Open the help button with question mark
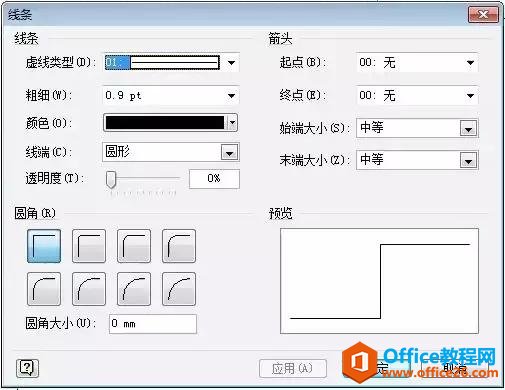This screenshot has height=390, width=505. [27, 368]
